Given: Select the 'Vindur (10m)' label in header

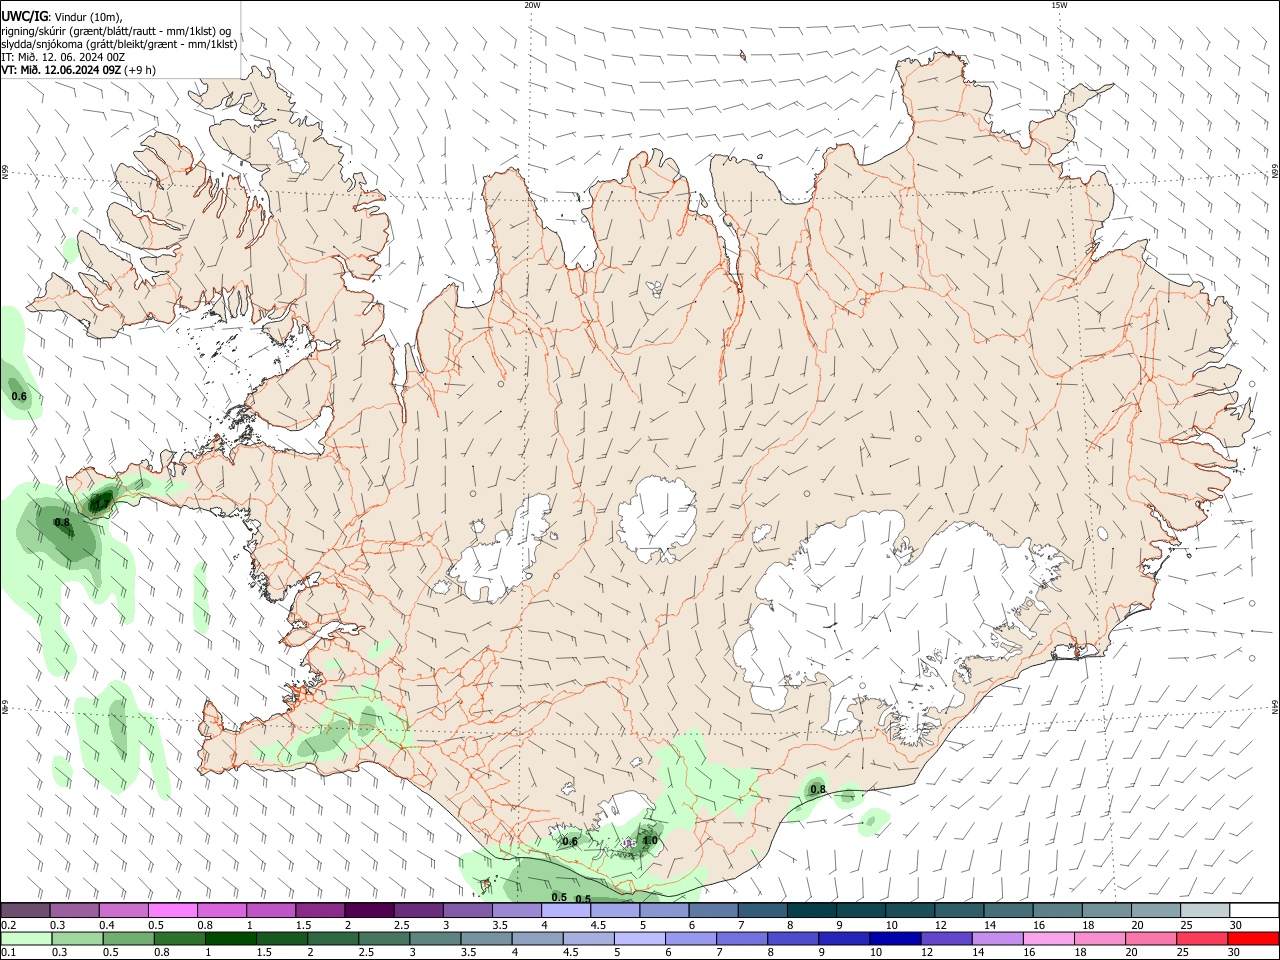Looking at the screenshot, I should [x=89, y=17].
